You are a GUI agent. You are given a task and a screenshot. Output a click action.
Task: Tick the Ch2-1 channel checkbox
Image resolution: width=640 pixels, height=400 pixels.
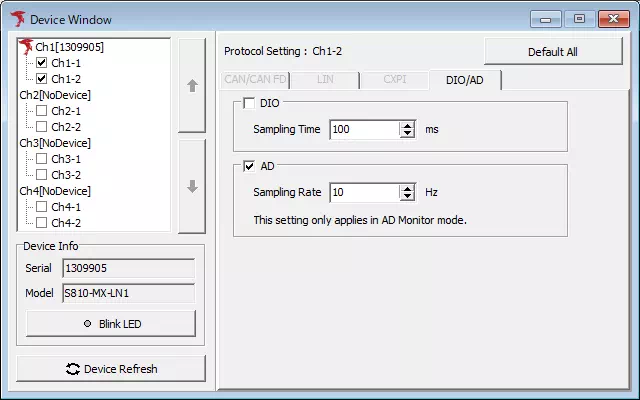(42, 111)
